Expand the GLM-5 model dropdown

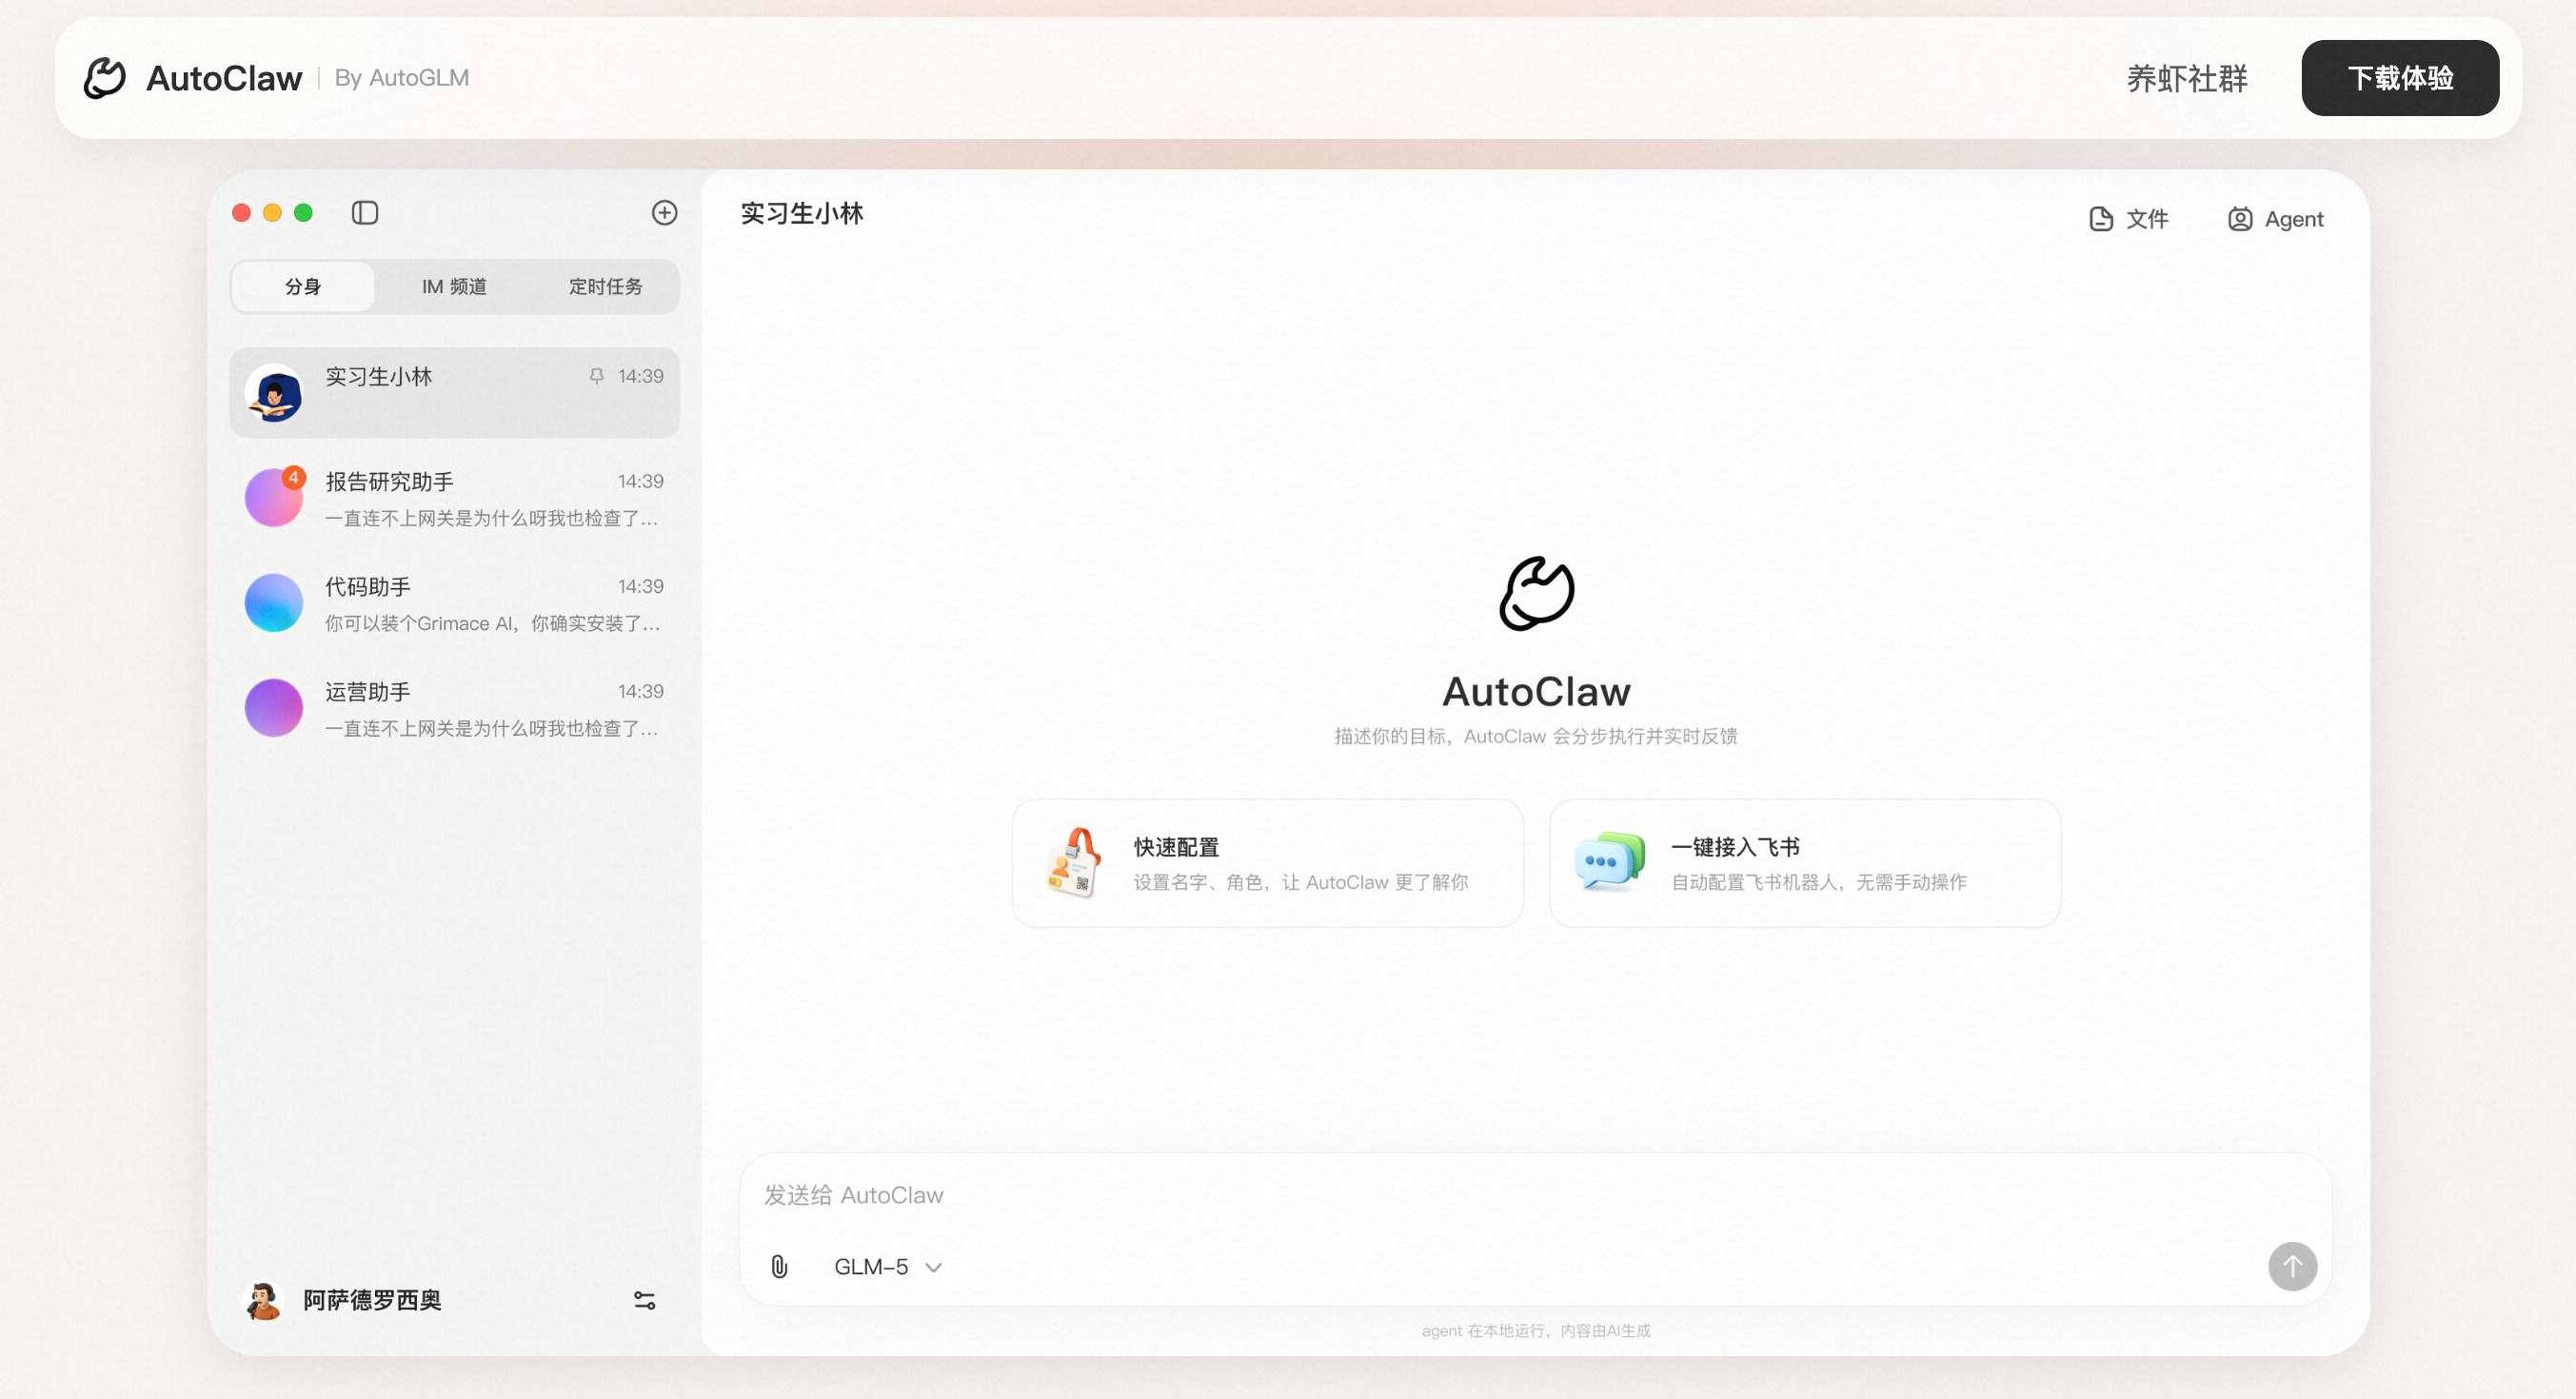[887, 1267]
